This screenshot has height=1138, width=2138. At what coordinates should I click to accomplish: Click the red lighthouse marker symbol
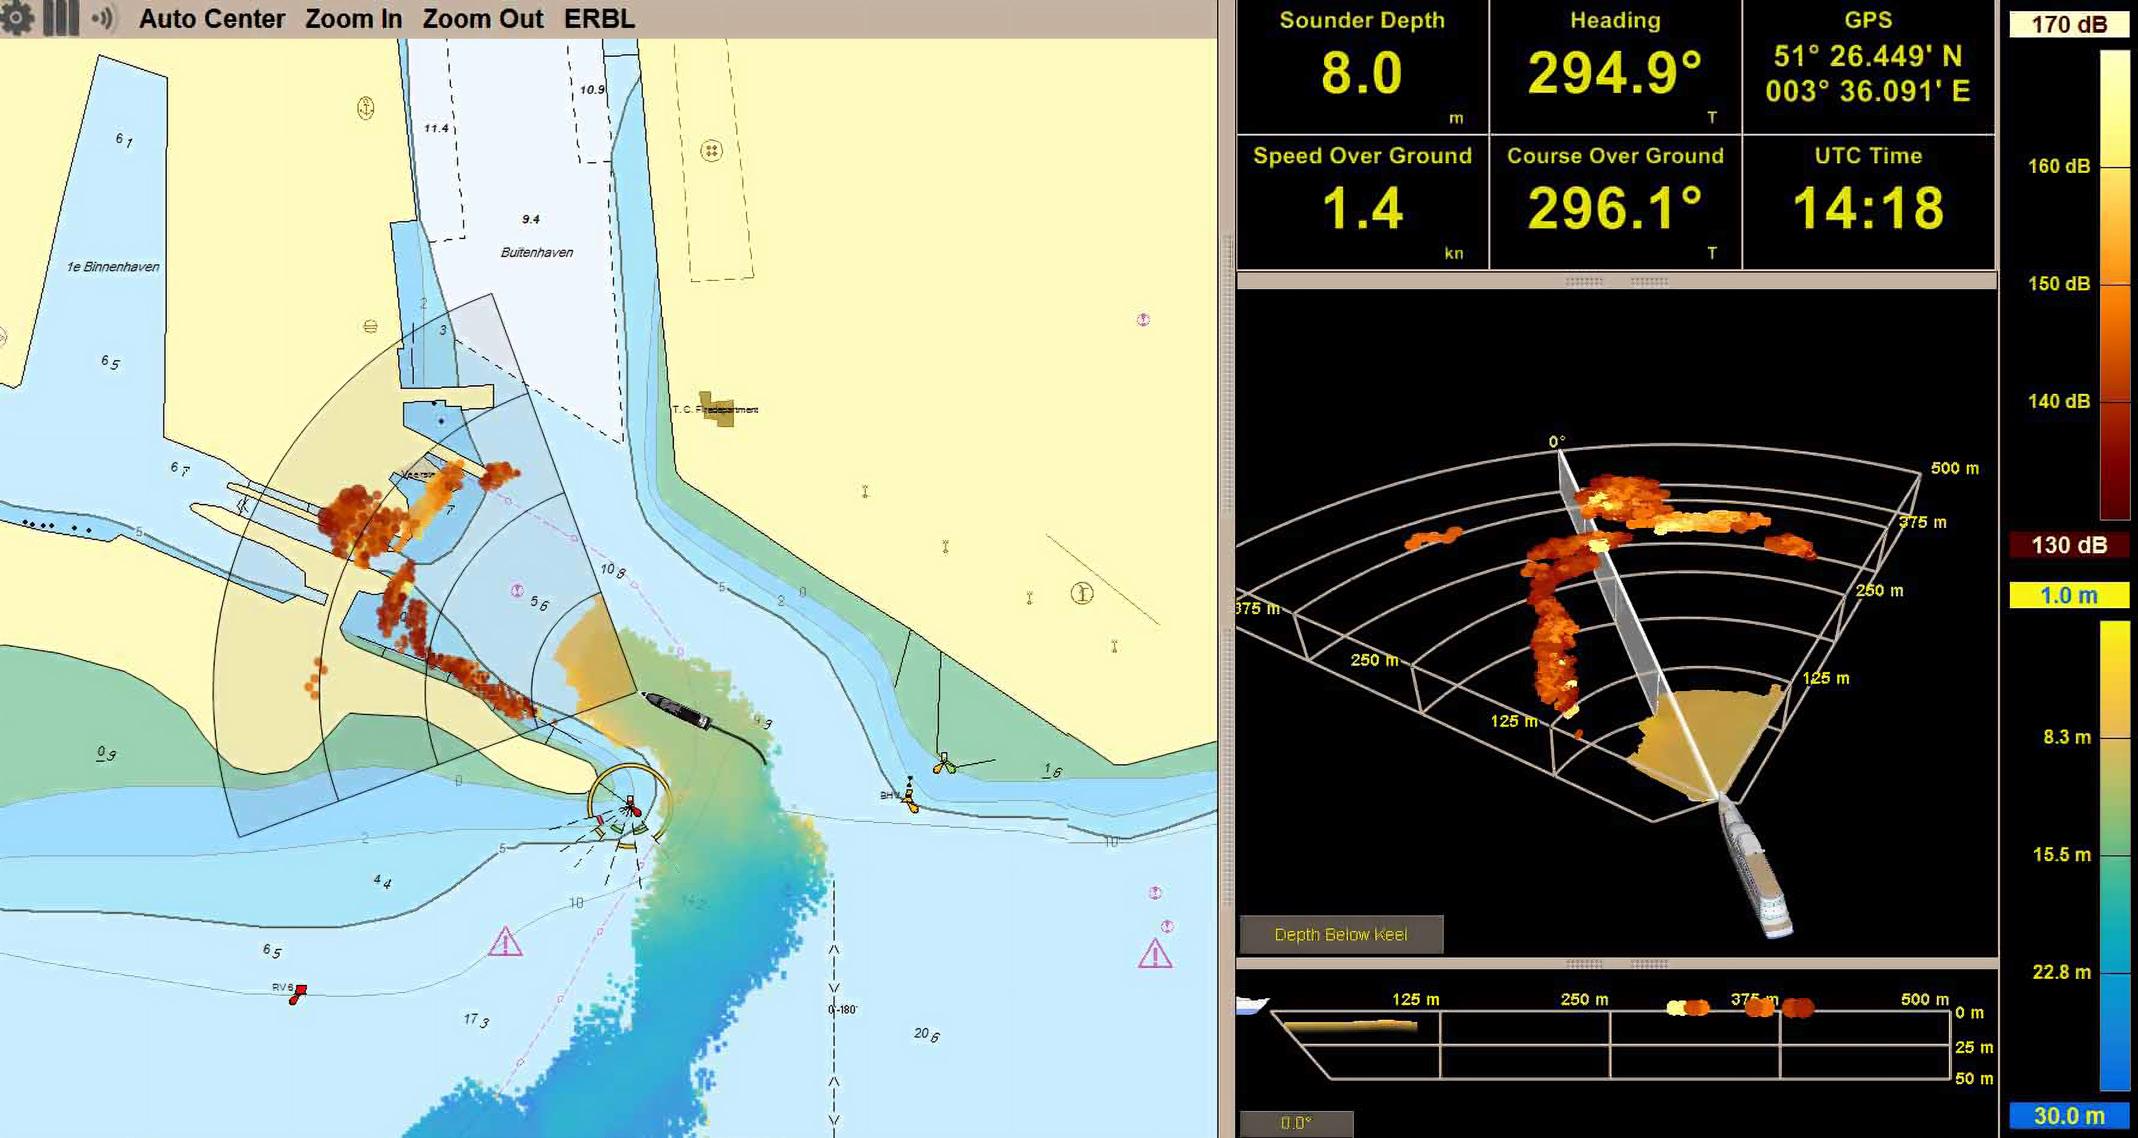tap(632, 806)
